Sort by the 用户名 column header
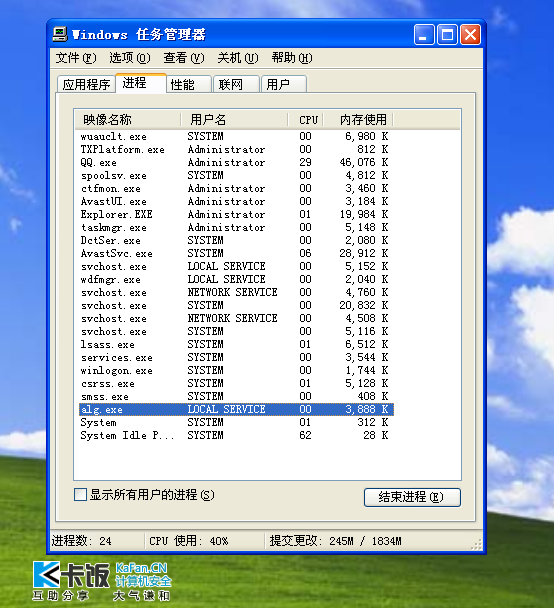The height and width of the screenshot is (608, 554). point(235,119)
